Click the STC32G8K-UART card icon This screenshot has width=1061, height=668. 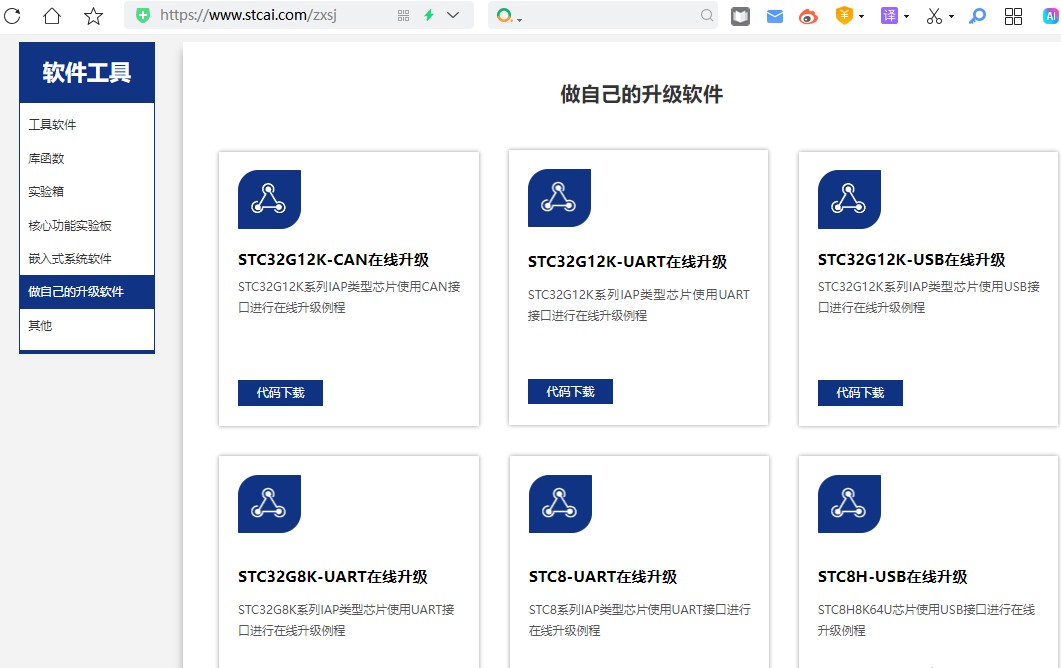pos(269,504)
